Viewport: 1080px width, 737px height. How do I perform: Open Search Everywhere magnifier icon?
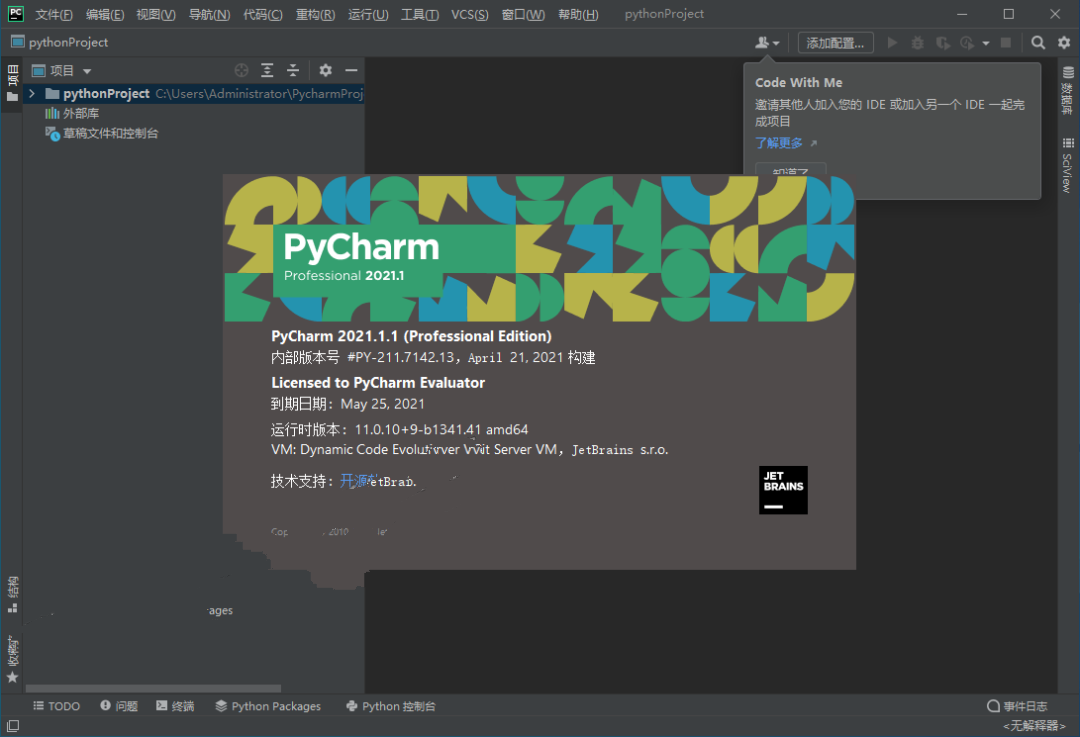point(1038,43)
